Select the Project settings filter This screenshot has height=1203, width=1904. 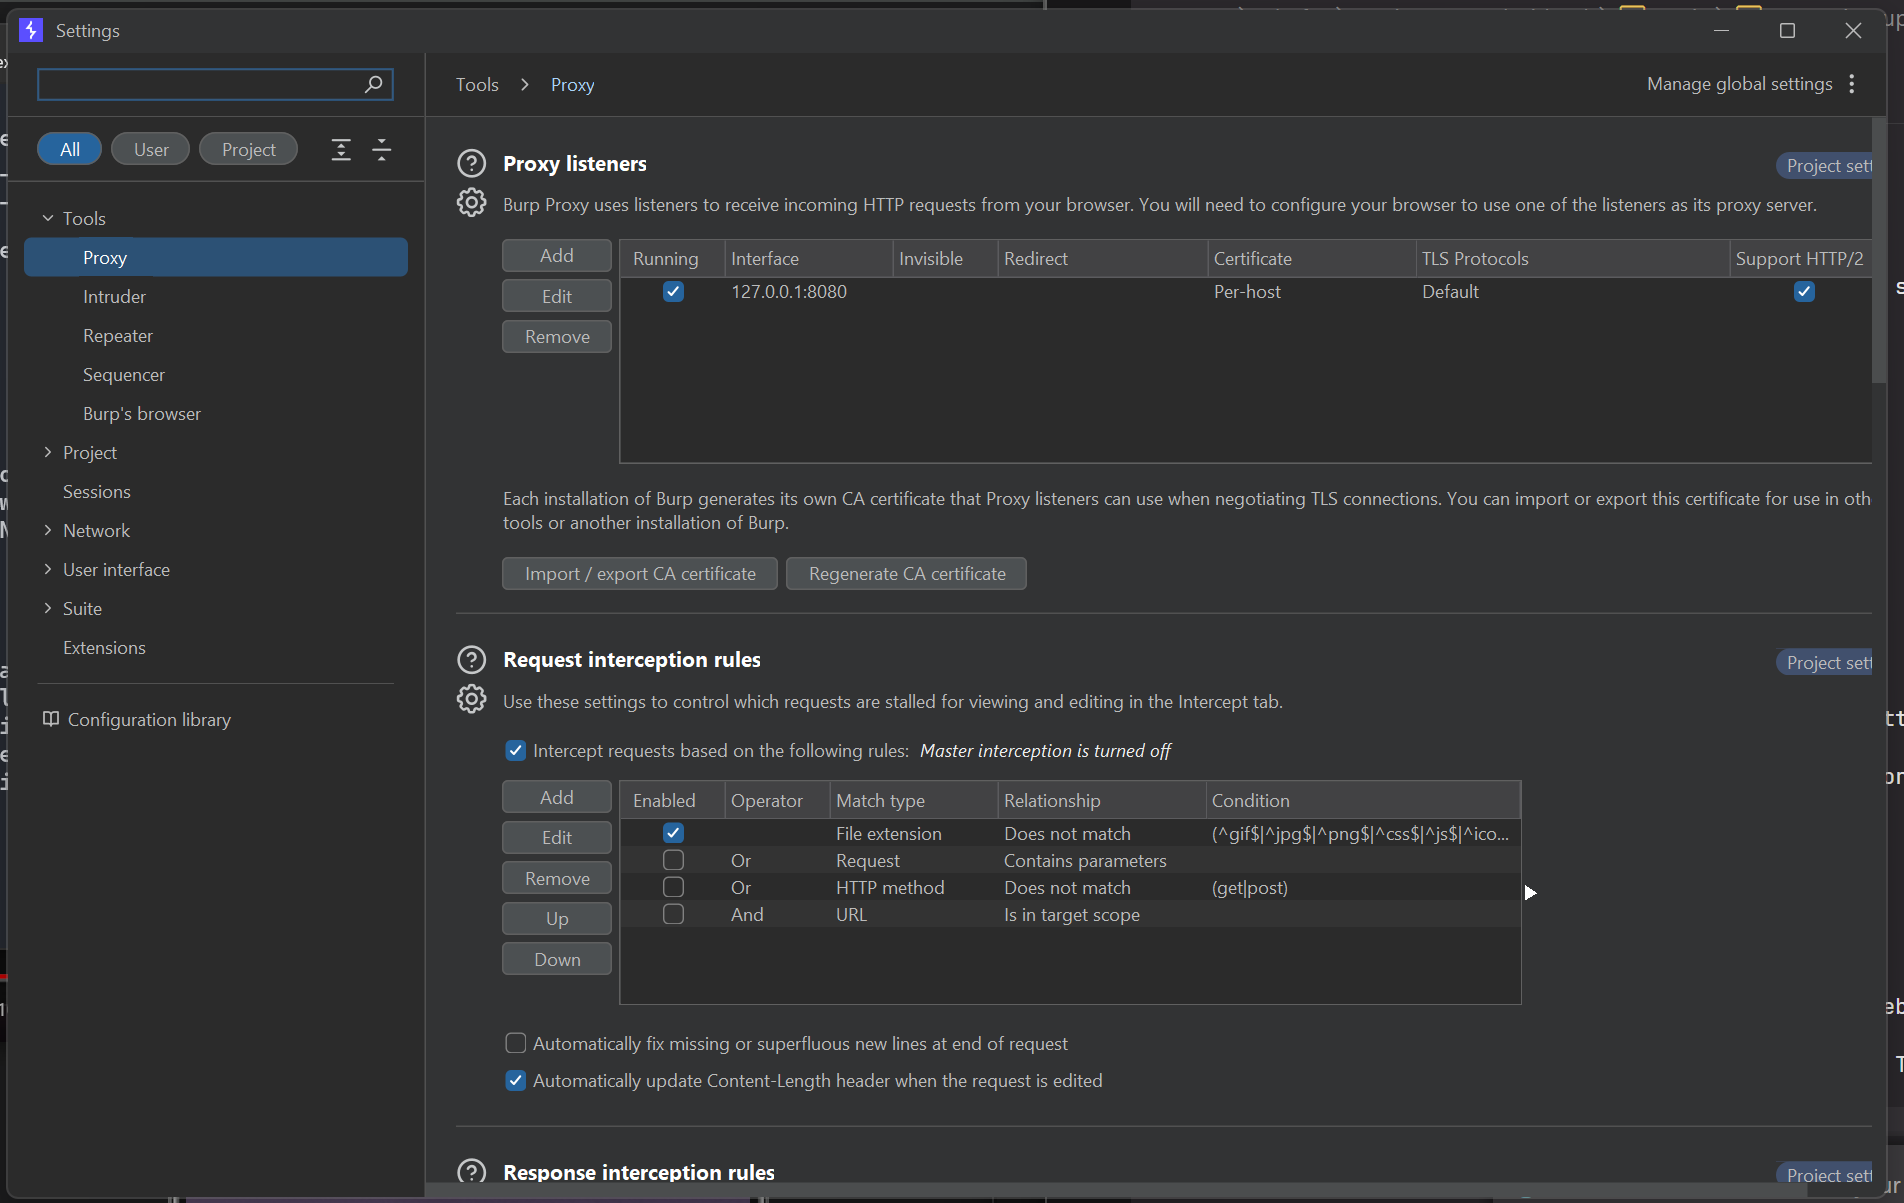point(248,149)
